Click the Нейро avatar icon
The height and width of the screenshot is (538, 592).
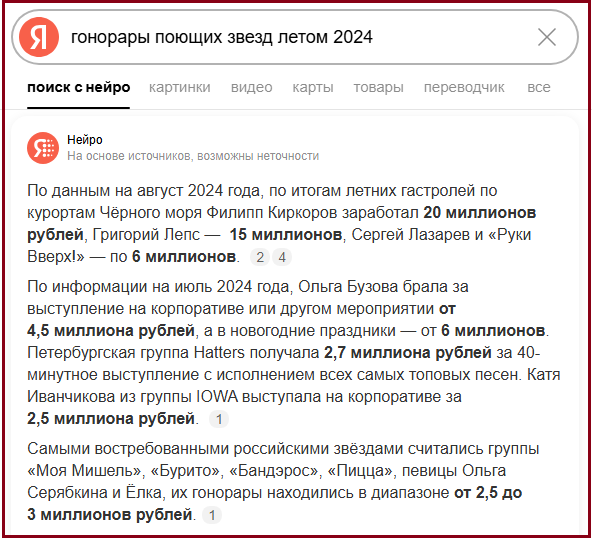point(43,148)
